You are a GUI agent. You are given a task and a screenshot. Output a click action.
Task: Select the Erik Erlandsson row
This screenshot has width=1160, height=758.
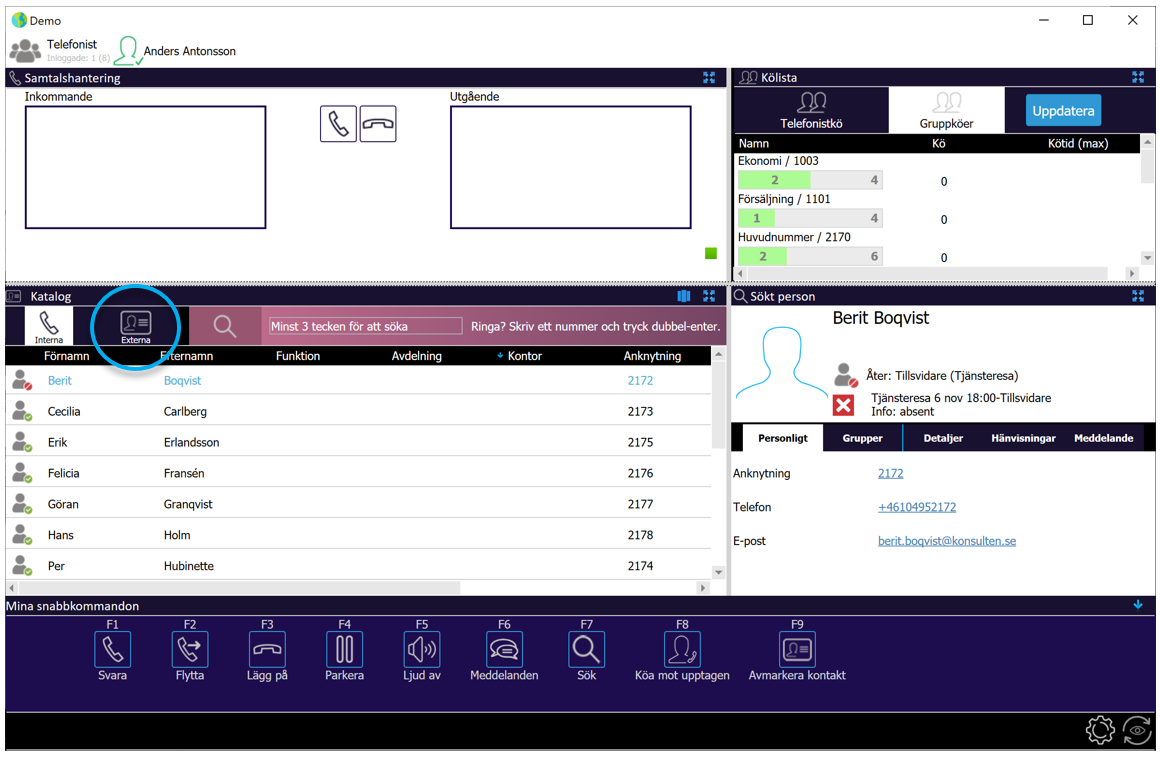pyautogui.click(x=358, y=442)
